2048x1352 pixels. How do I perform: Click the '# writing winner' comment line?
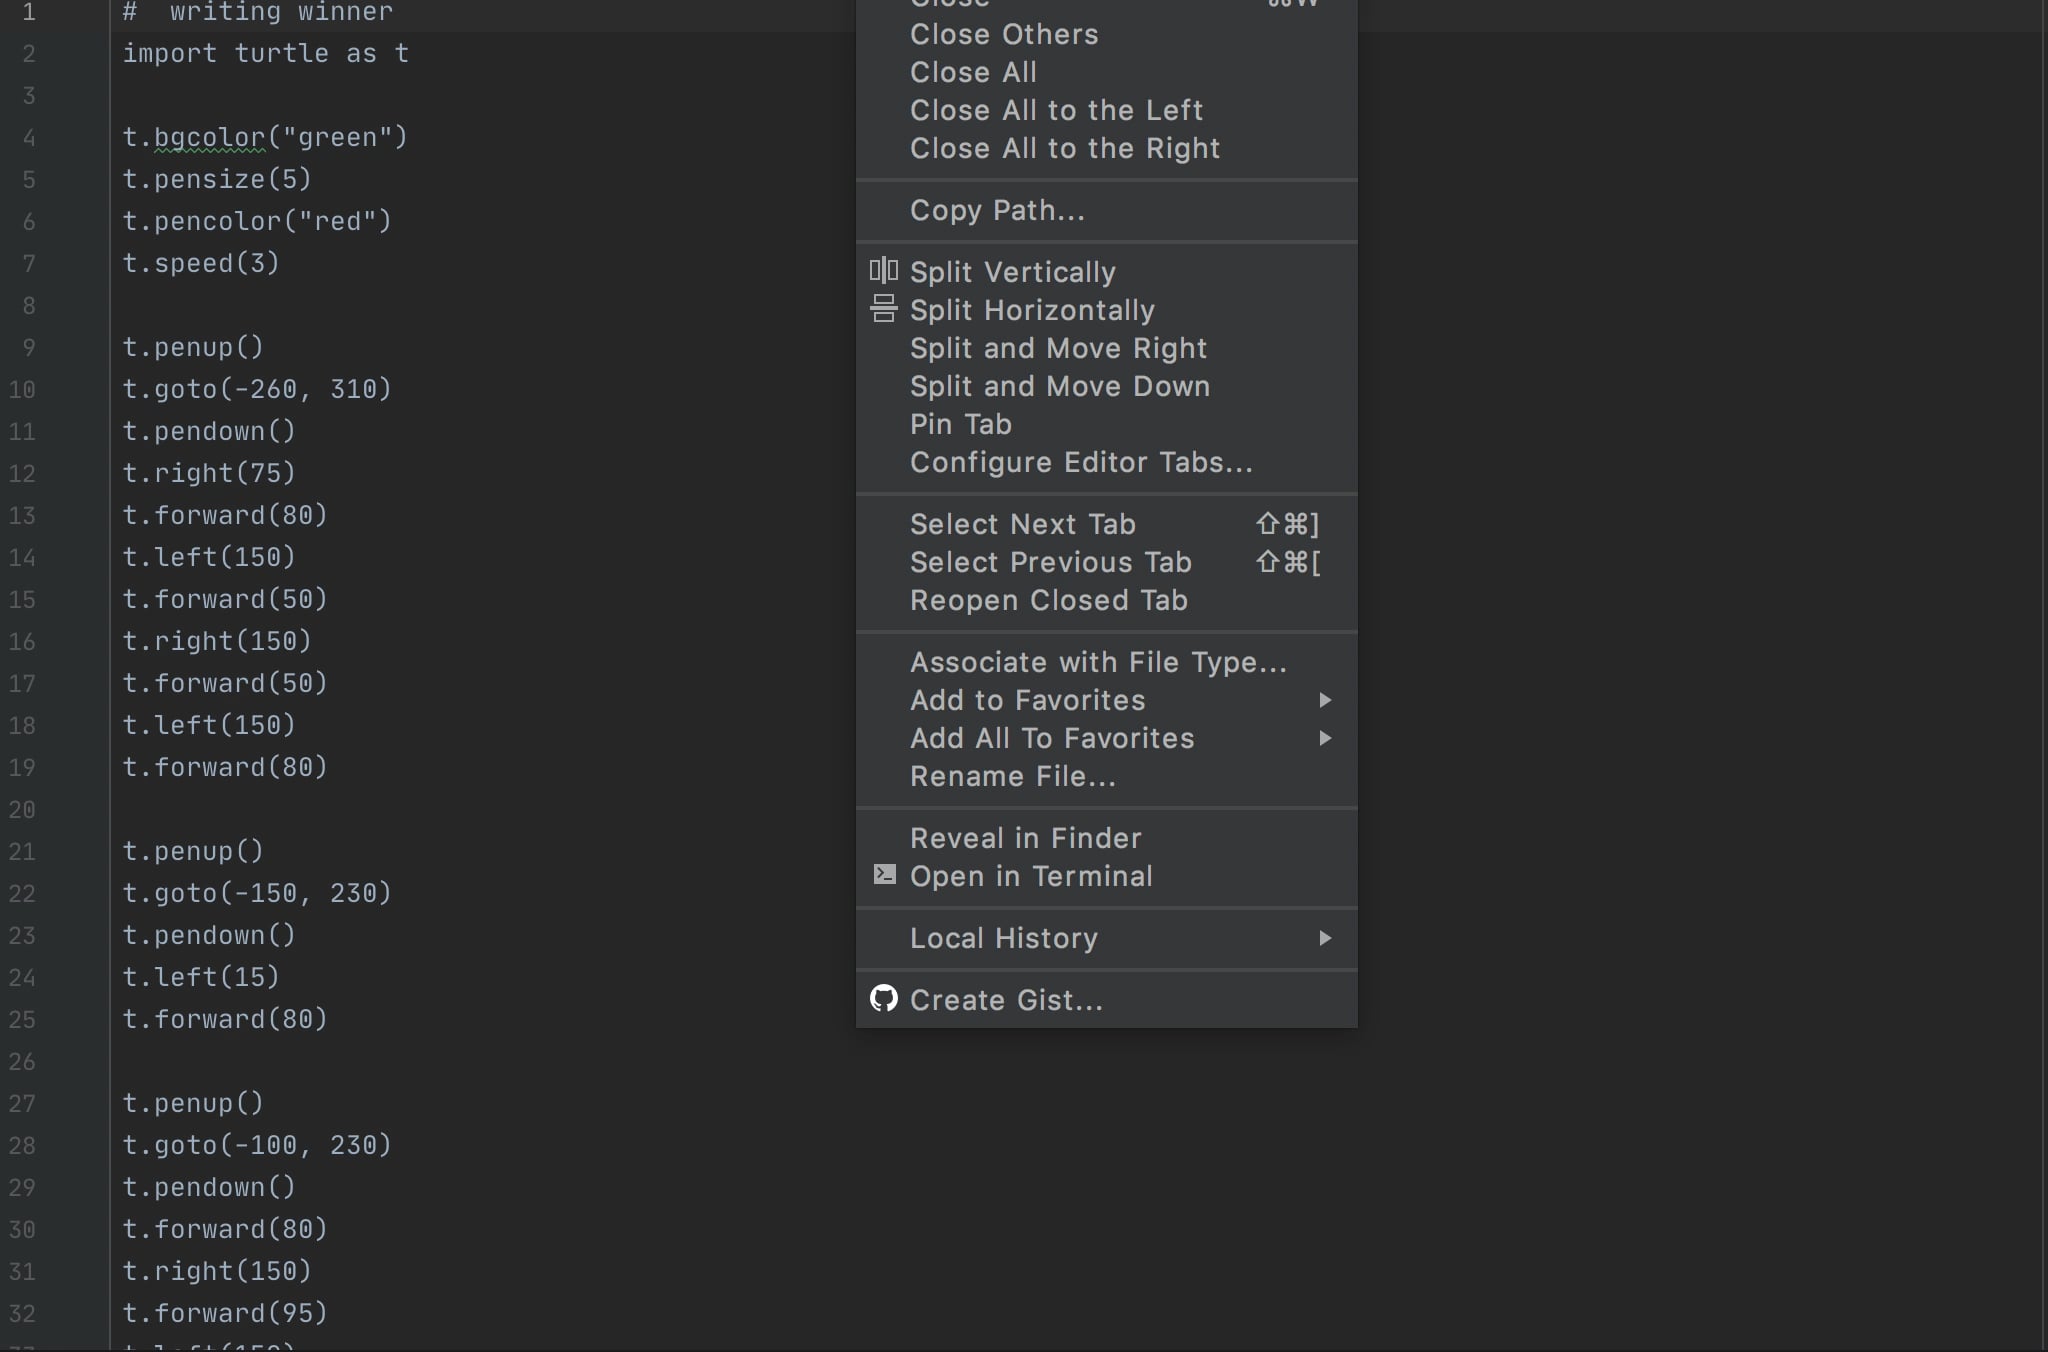[258, 12]
